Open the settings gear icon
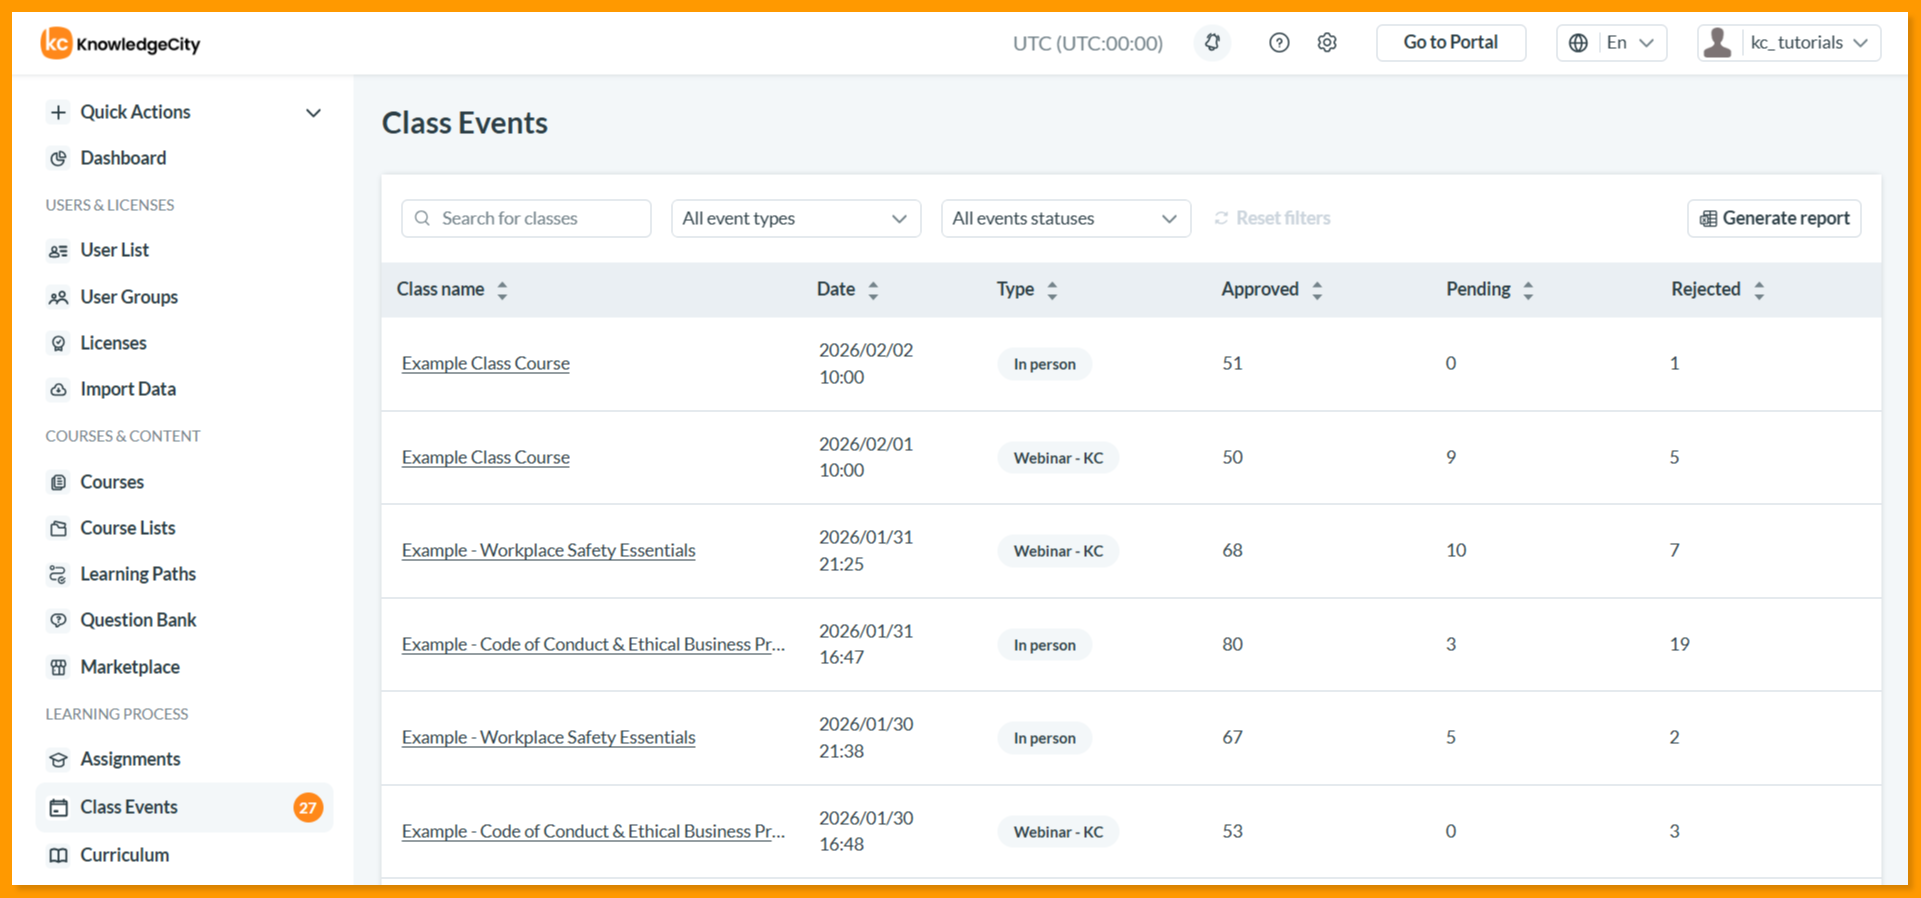Viewport: 1921px width, 898px height. pyautogui.click(x=1327, y=43)
